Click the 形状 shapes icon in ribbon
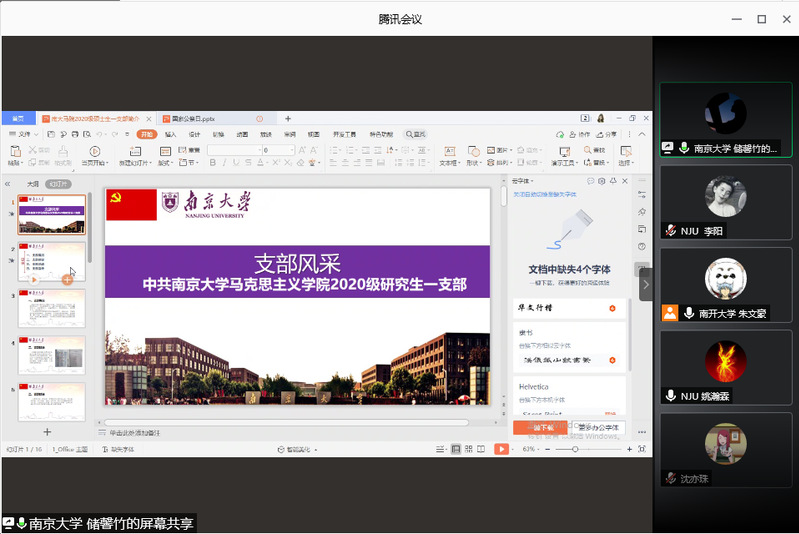The height and width of the screenshot is (534, 799). point(473,152)
